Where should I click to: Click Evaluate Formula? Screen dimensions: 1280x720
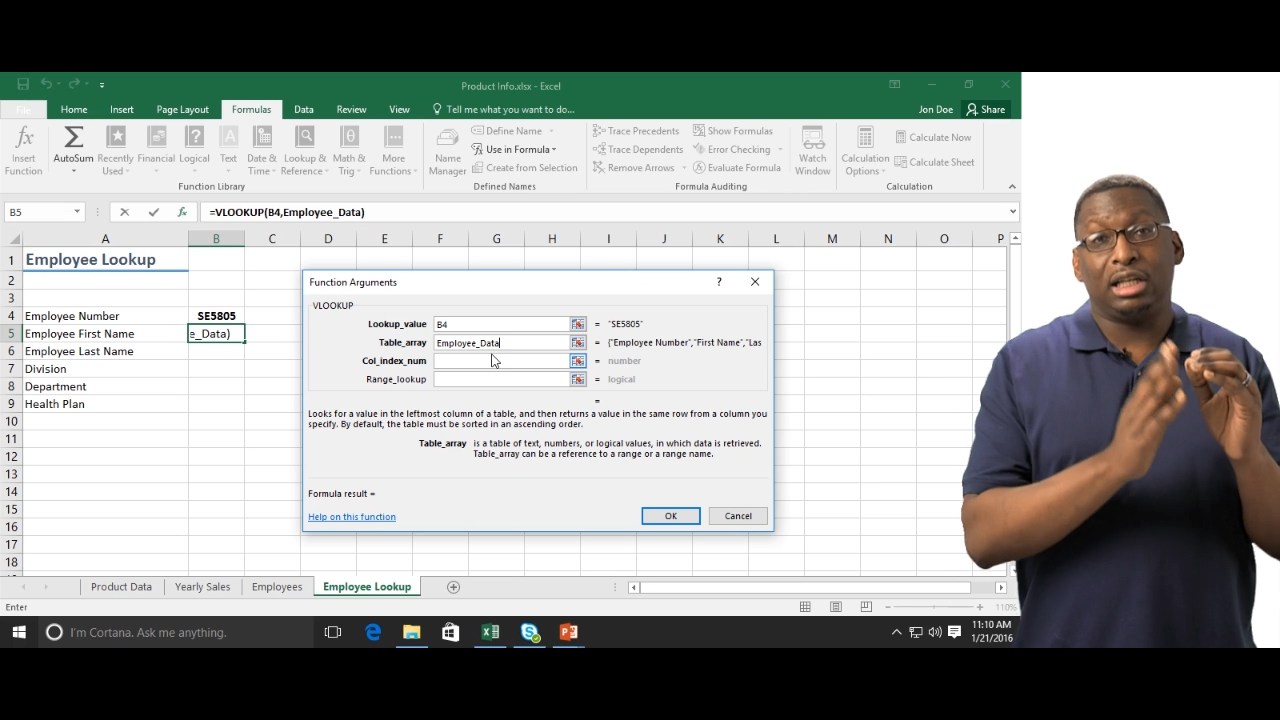pos(736,168)
